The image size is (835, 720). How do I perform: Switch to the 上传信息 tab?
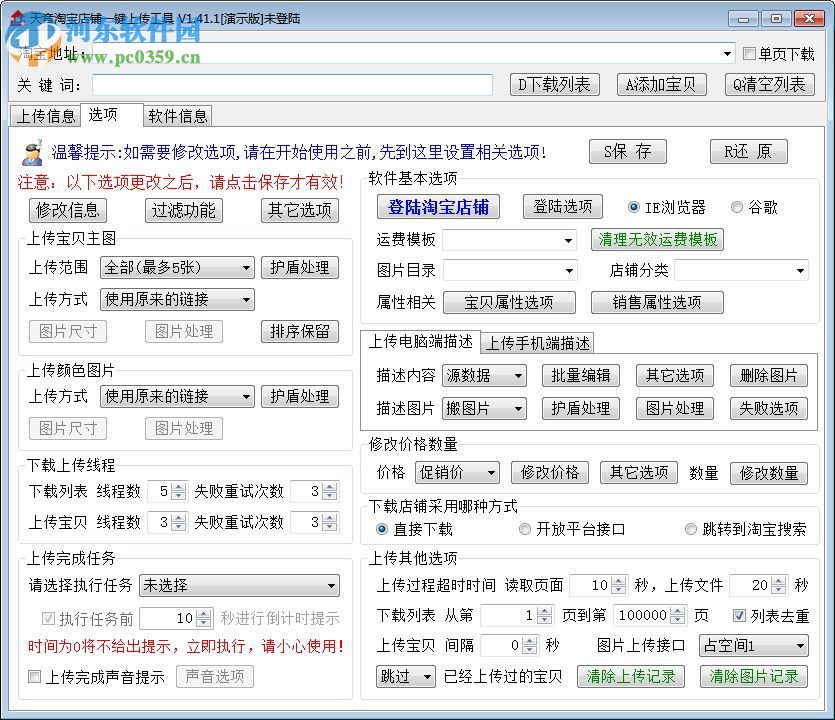click(x=46, y=116)
